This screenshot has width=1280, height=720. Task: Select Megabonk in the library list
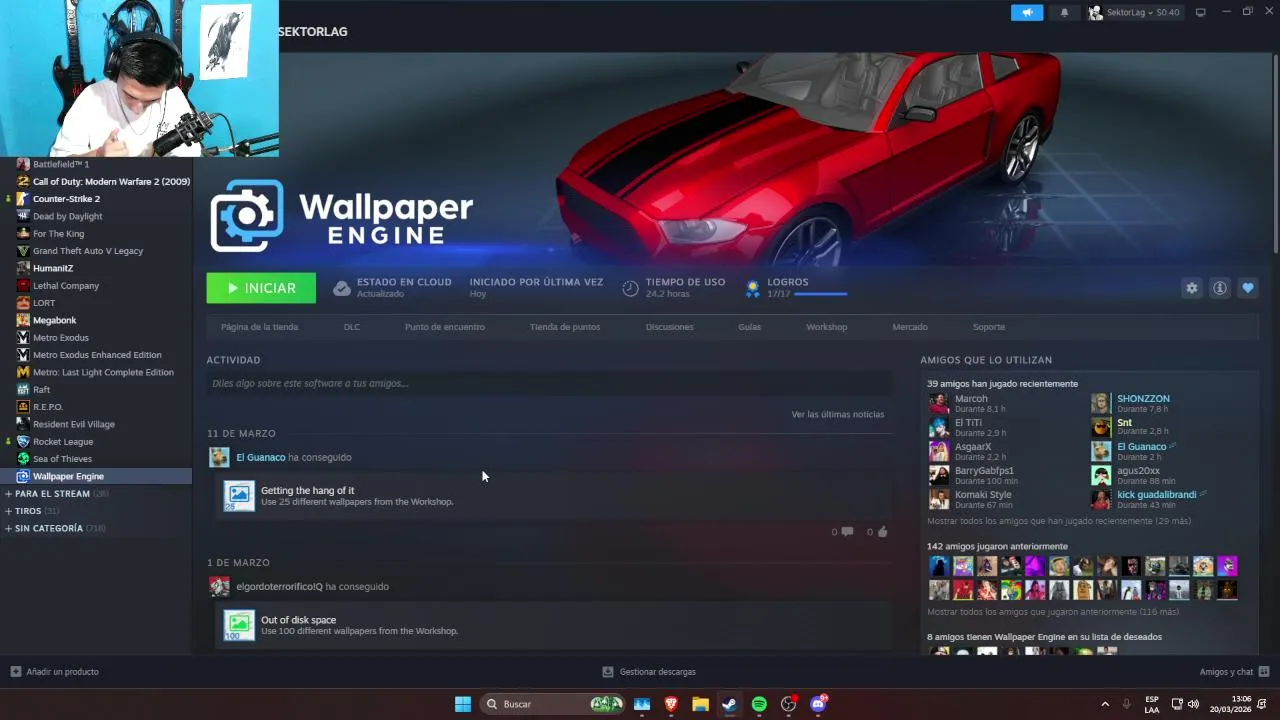coord(54,320)
